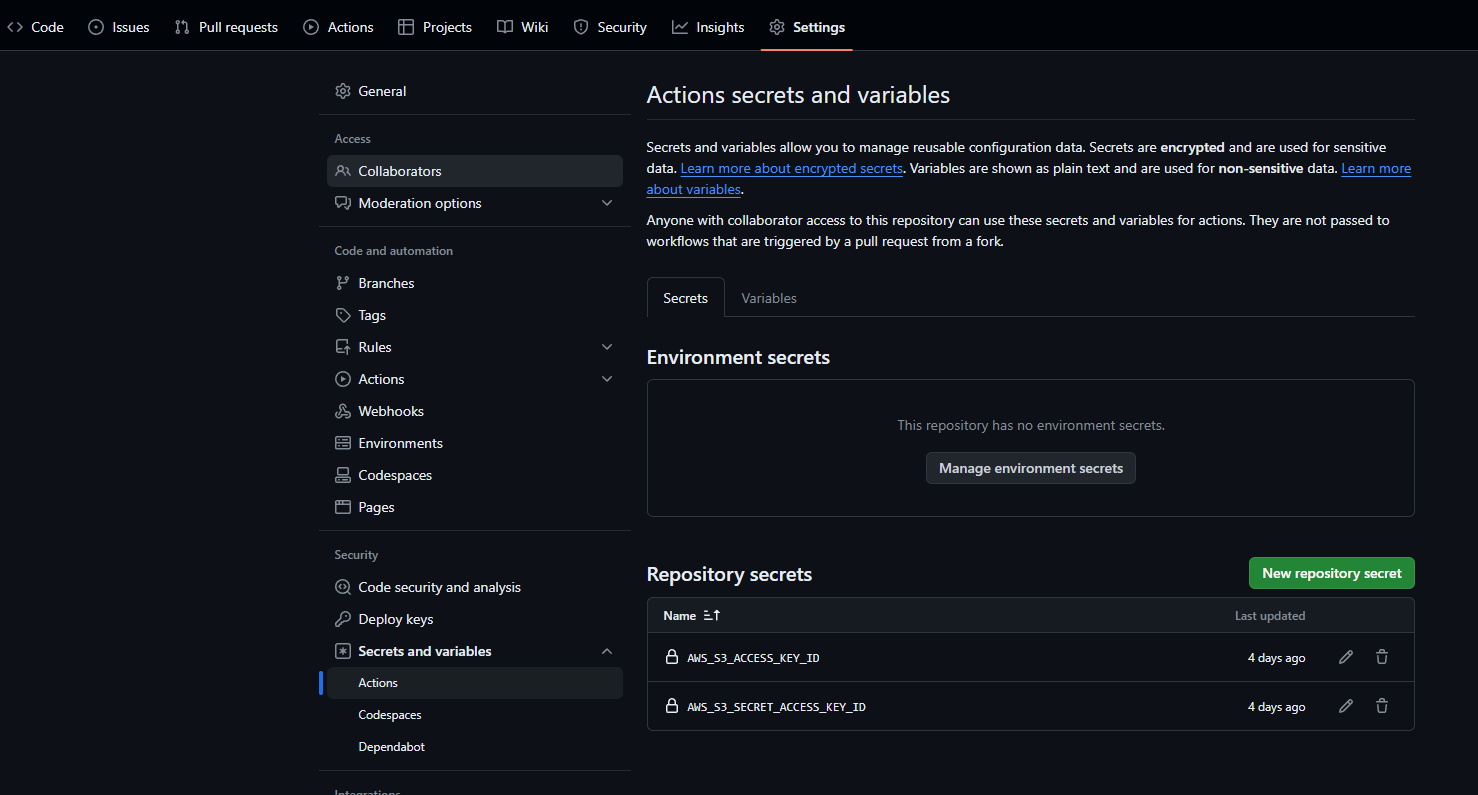
Task: Open Environments settings
Action: [x=475, y=443]
